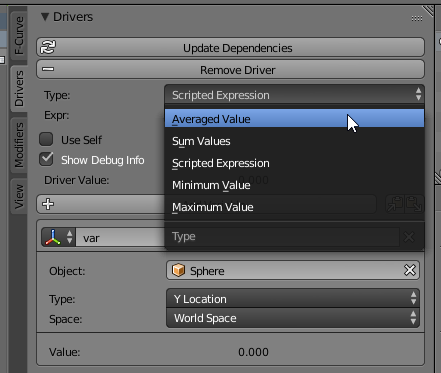Click the Driver Value label
This screenshot has width=441, height=373.
[77, 180]
